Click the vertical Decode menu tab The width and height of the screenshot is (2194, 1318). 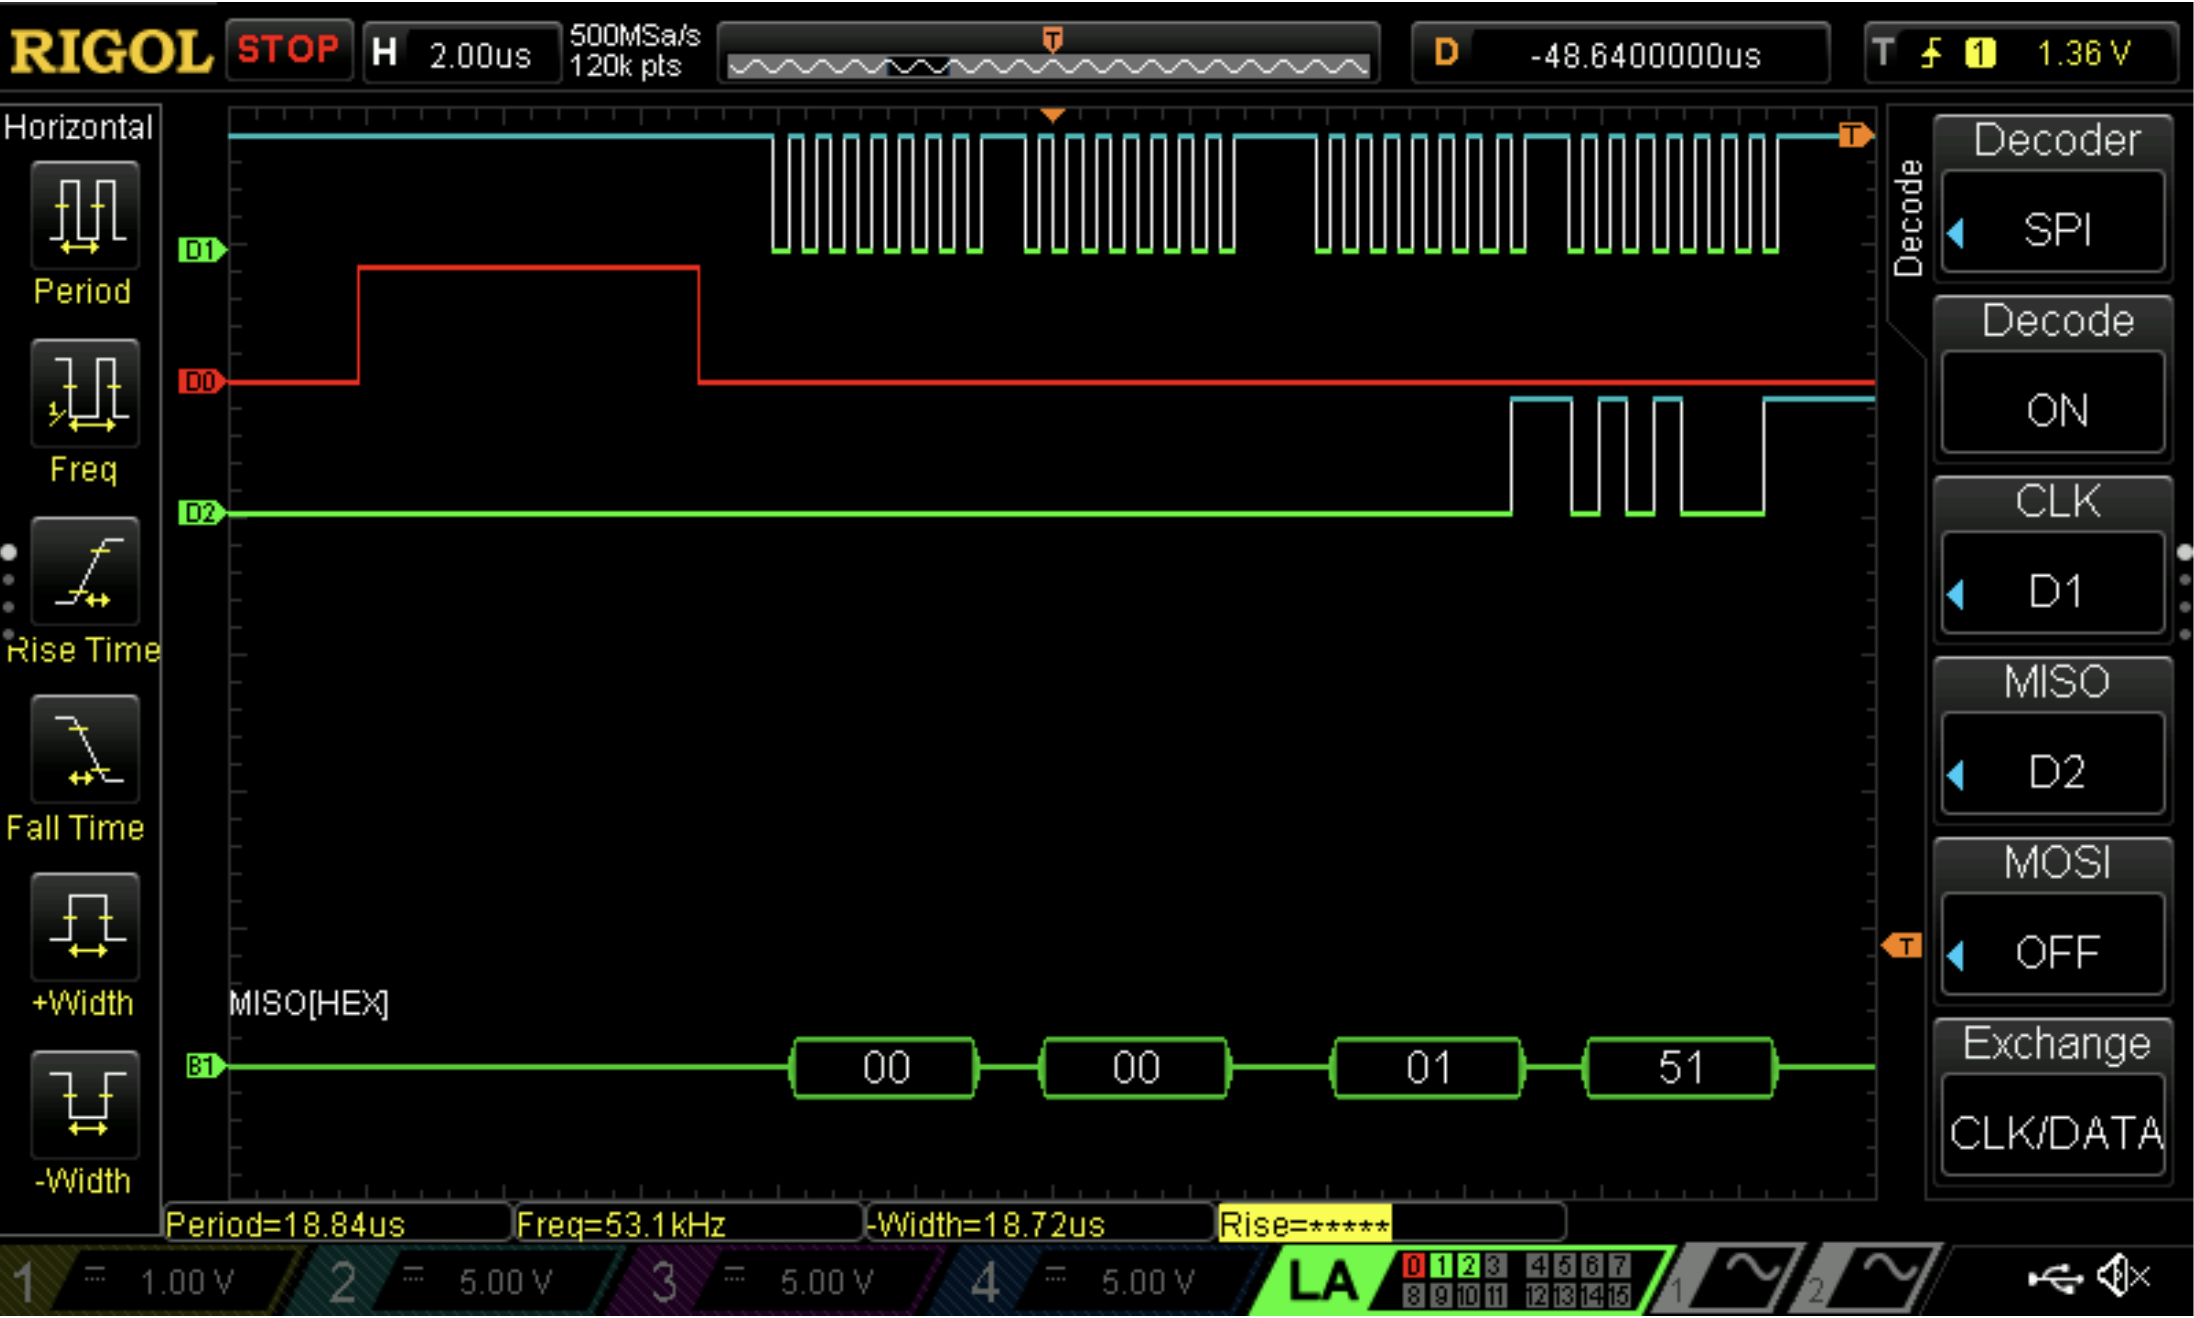point(1907,218)
